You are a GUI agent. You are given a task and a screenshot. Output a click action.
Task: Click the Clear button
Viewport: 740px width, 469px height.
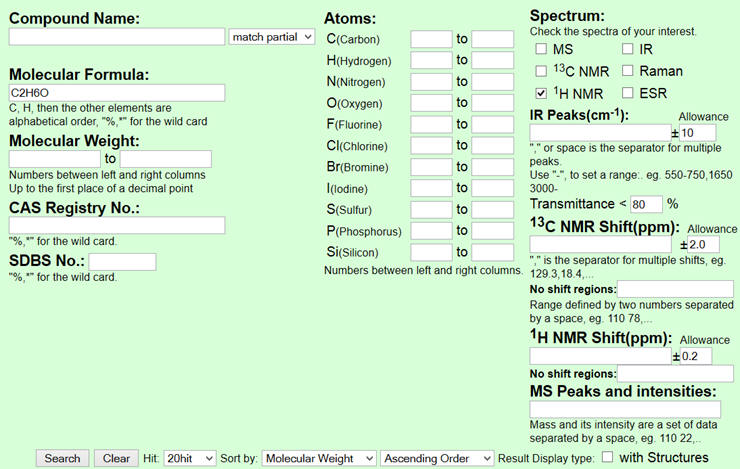[116, 458]
